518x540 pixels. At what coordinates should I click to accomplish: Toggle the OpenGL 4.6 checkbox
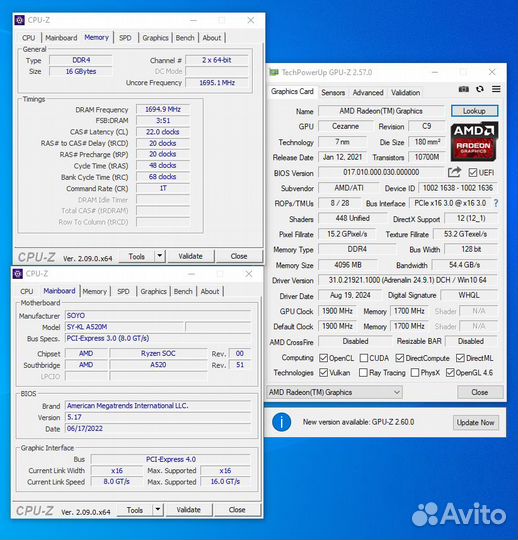click(450, 373)
